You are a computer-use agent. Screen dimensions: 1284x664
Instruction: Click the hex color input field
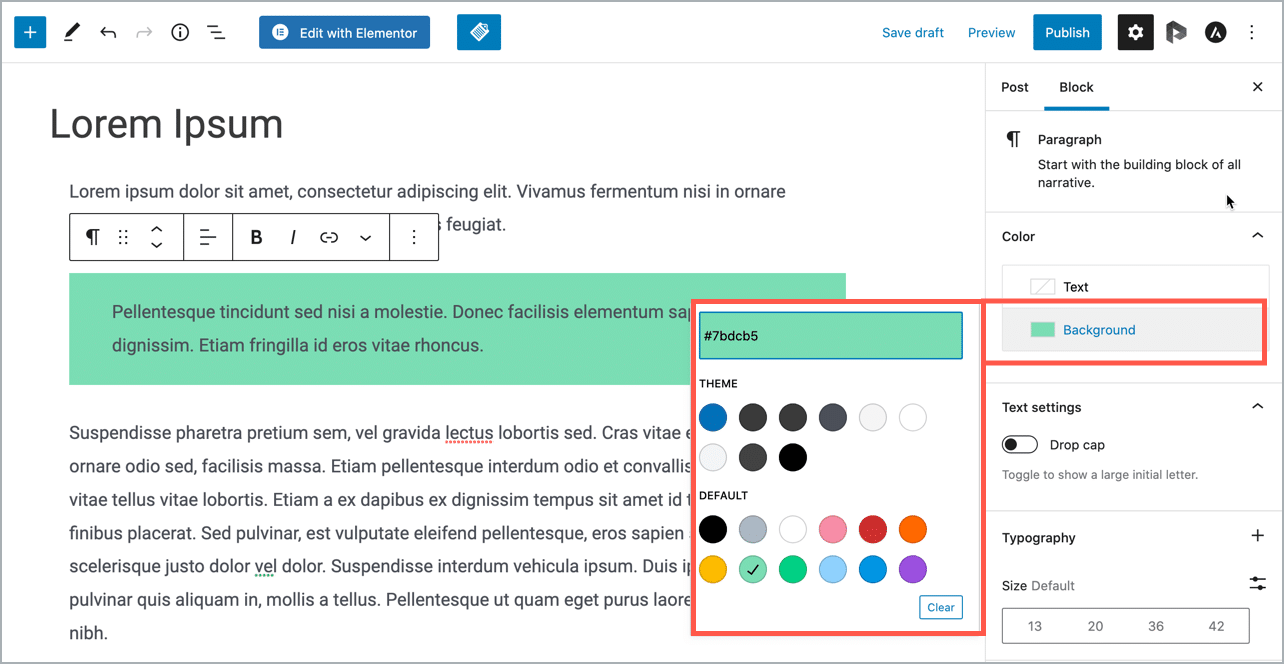pos(830,335)
